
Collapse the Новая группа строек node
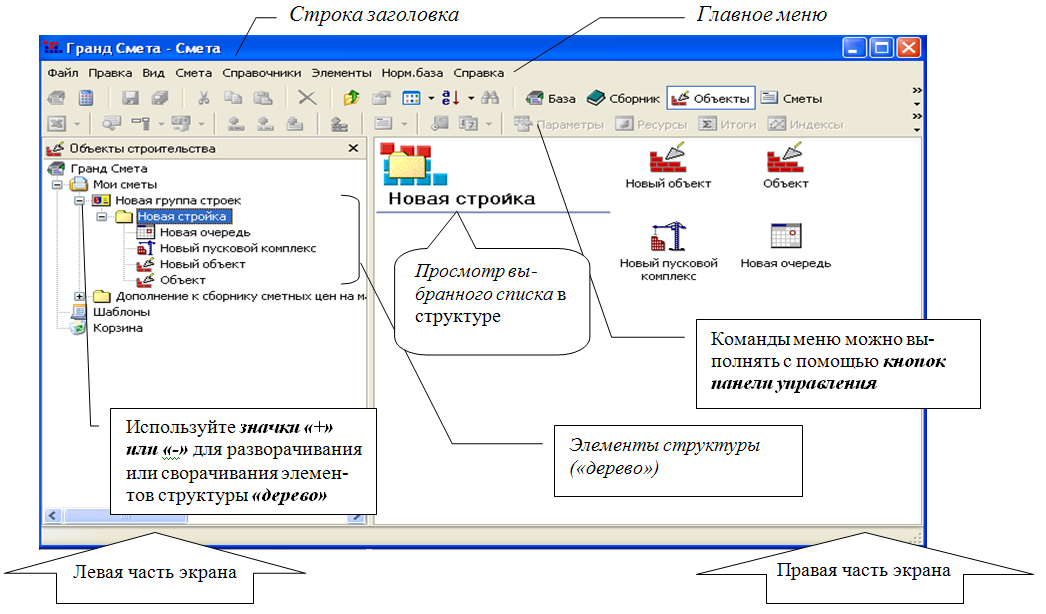[79, 201]
